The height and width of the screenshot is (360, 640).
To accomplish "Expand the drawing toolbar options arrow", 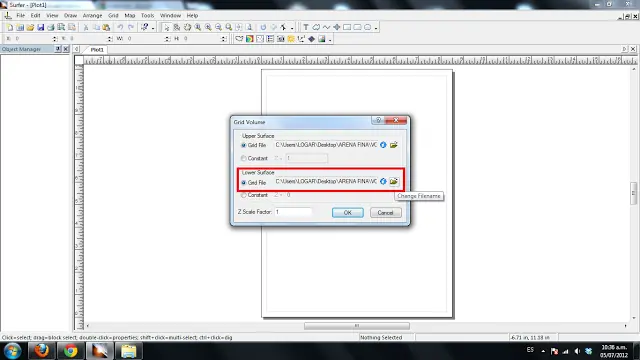I will [x=376, y=28].
